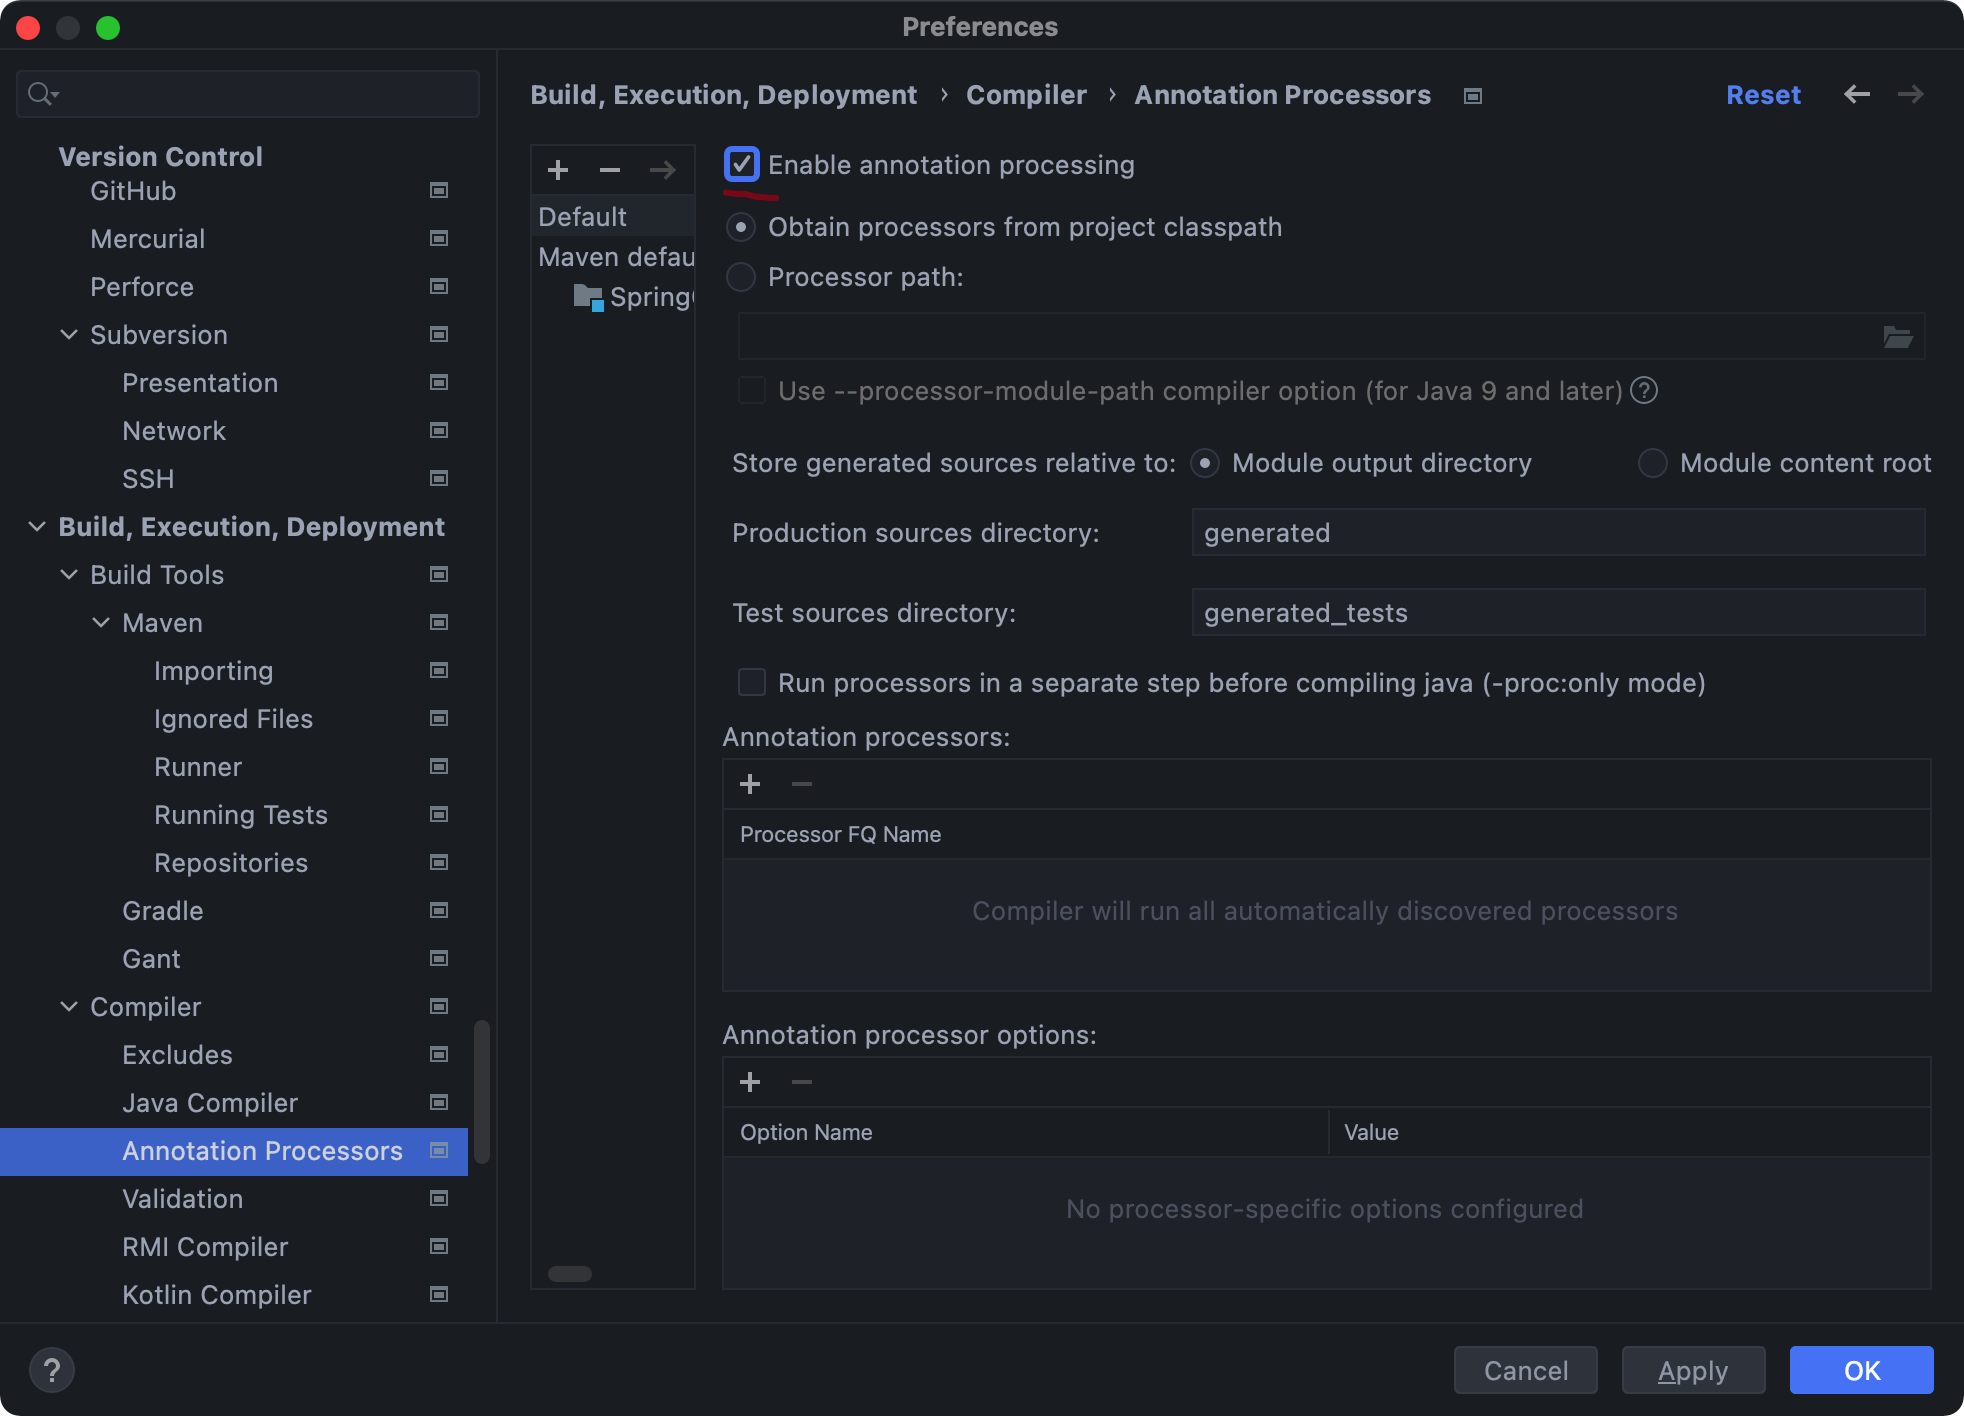The image size is (1964, 1416).
Task: Collapse the Maven tree node
Action: click(x=101, y=623)
